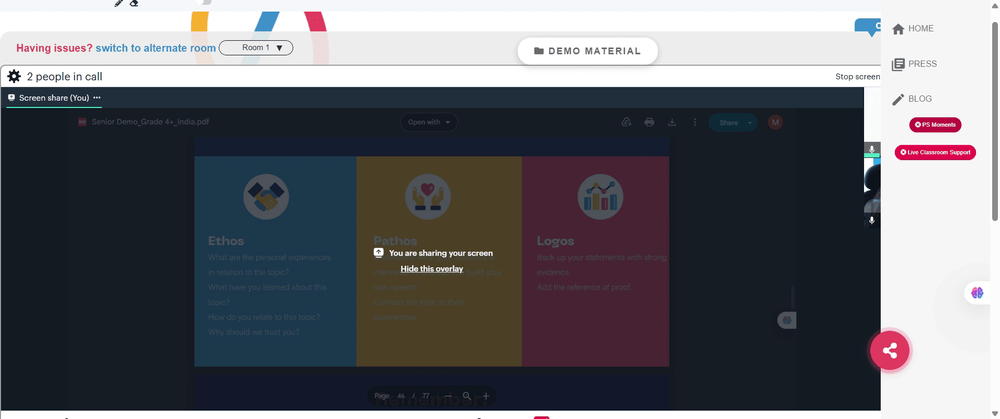
Task: Click the 2 people in call label
Action: click(64, 77)
